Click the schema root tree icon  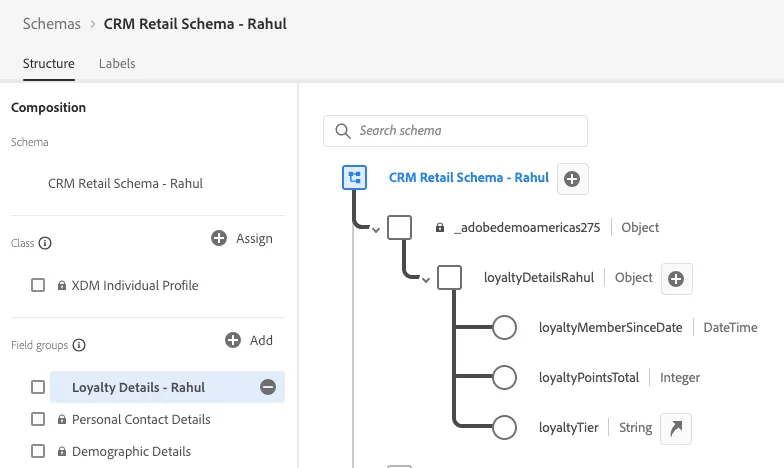[354, 178]
